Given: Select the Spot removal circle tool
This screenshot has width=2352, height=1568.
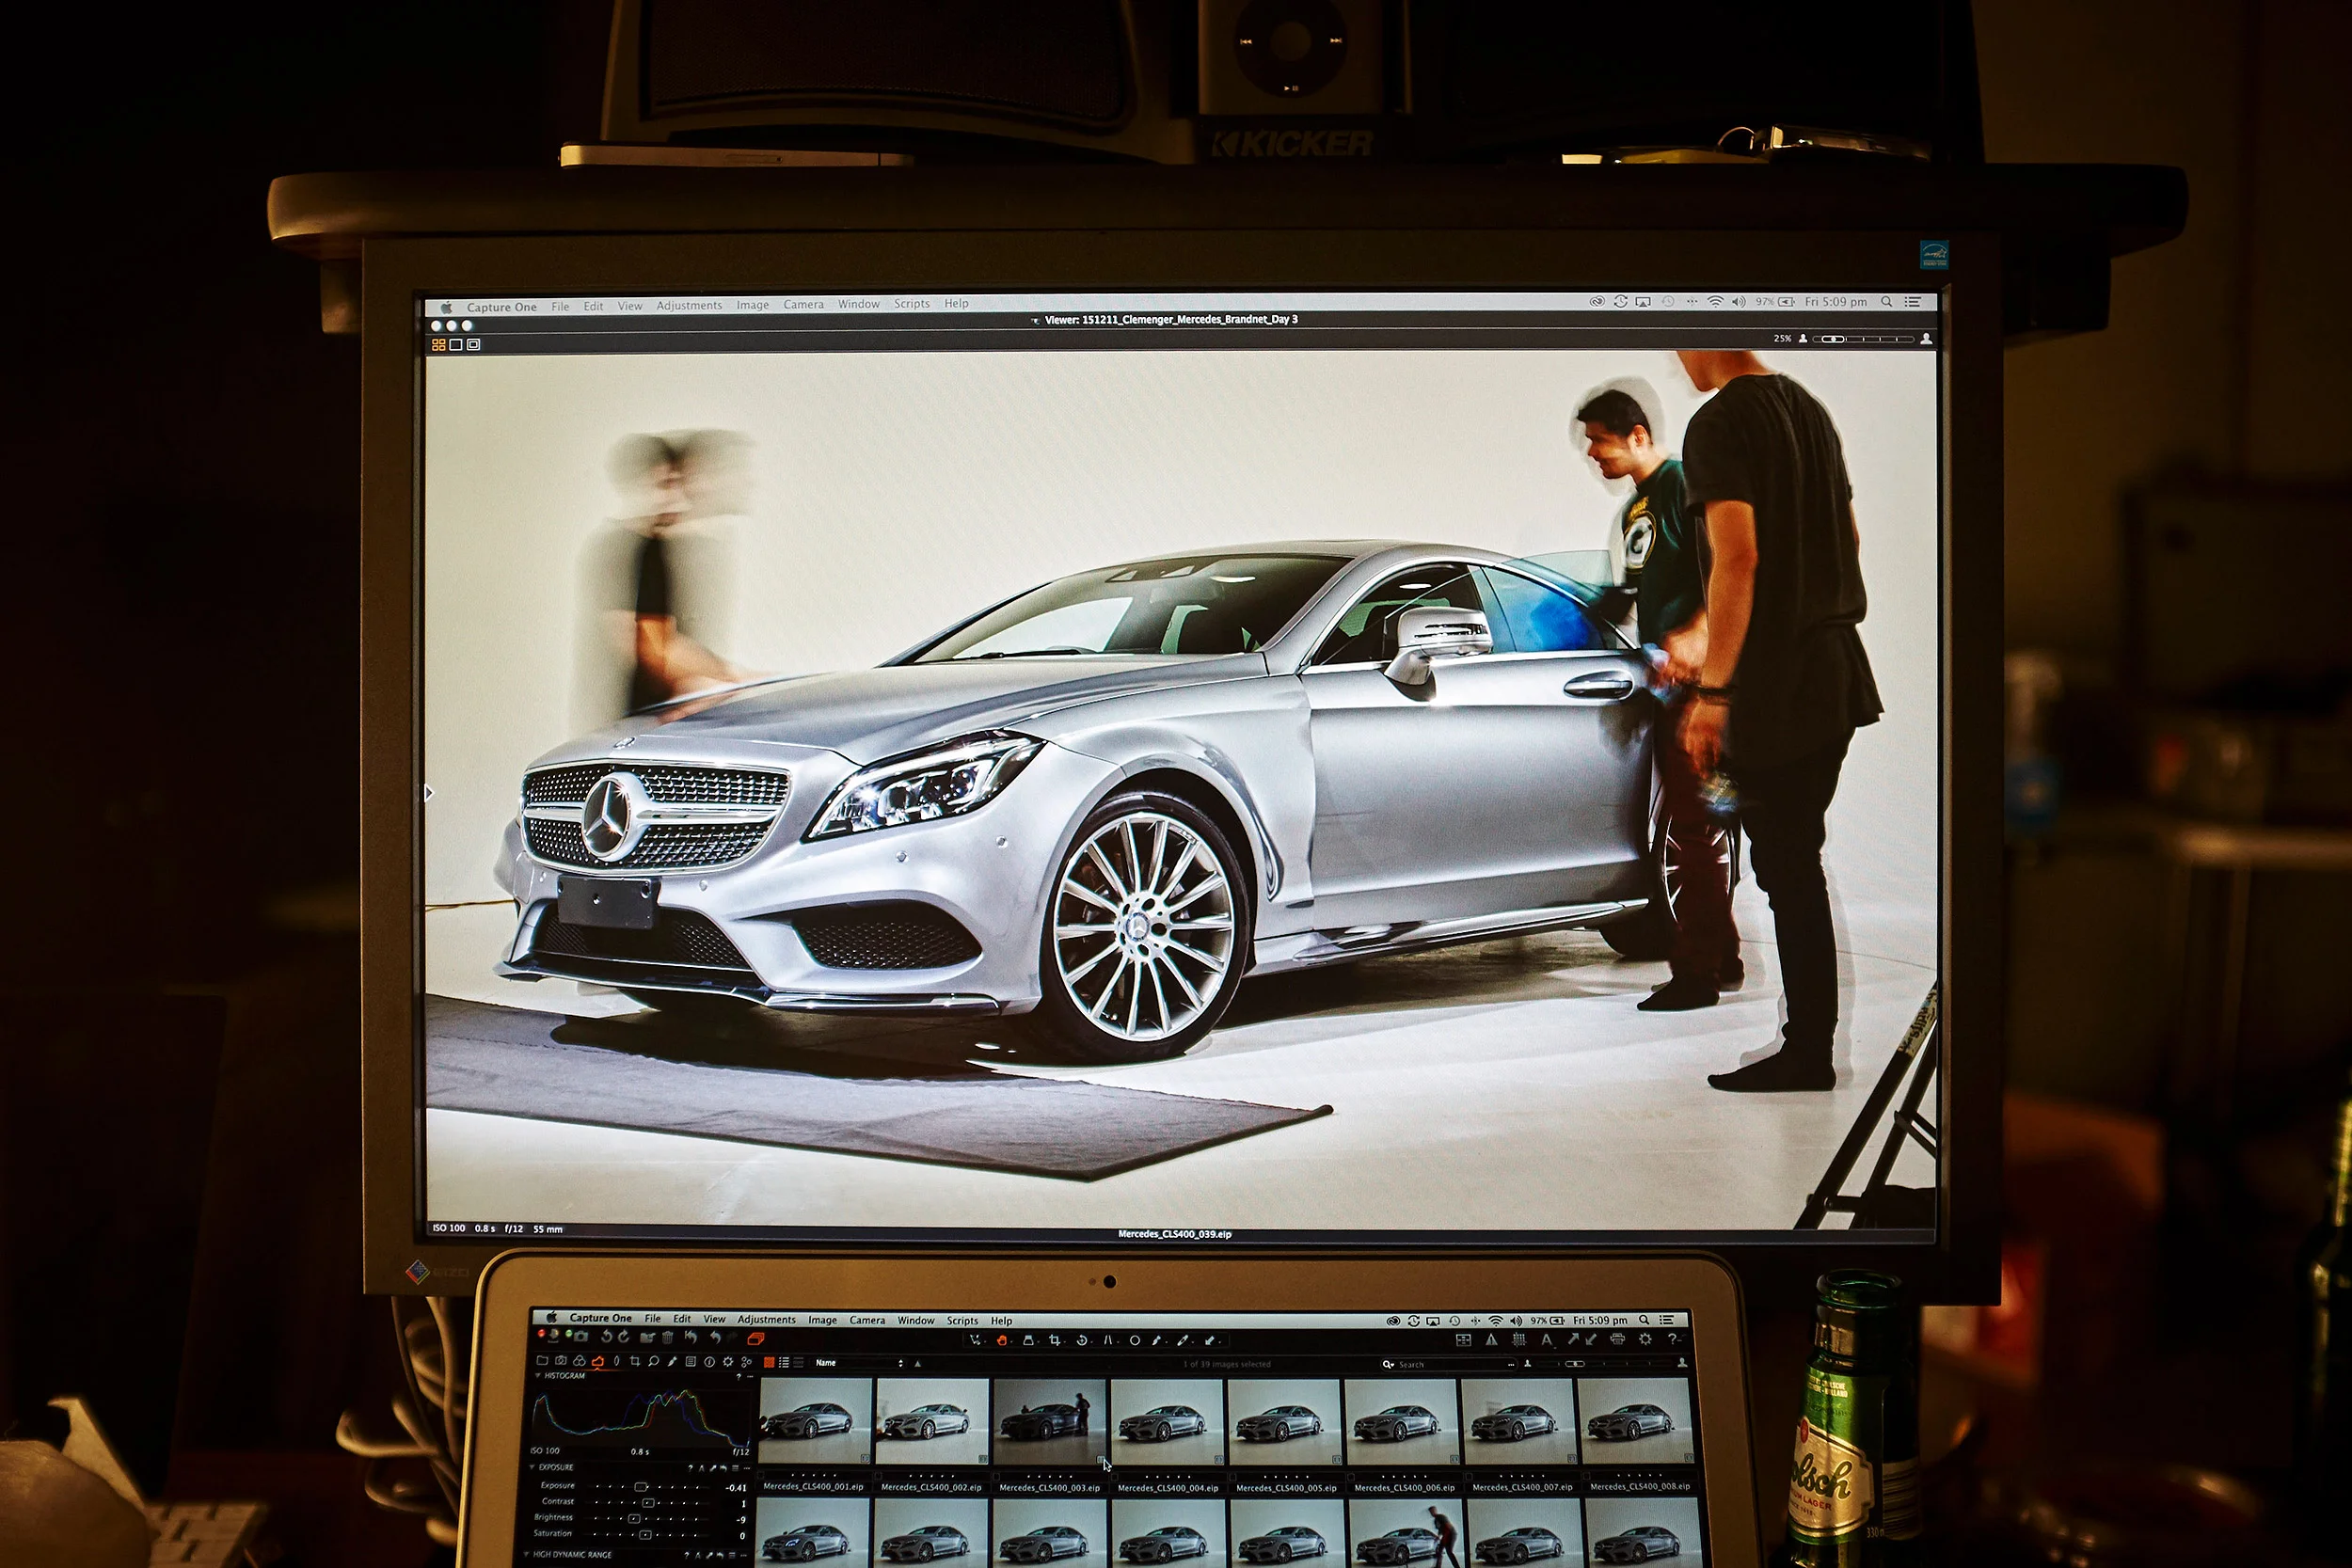Looking at the screenshot, I should [1135, 1341].
